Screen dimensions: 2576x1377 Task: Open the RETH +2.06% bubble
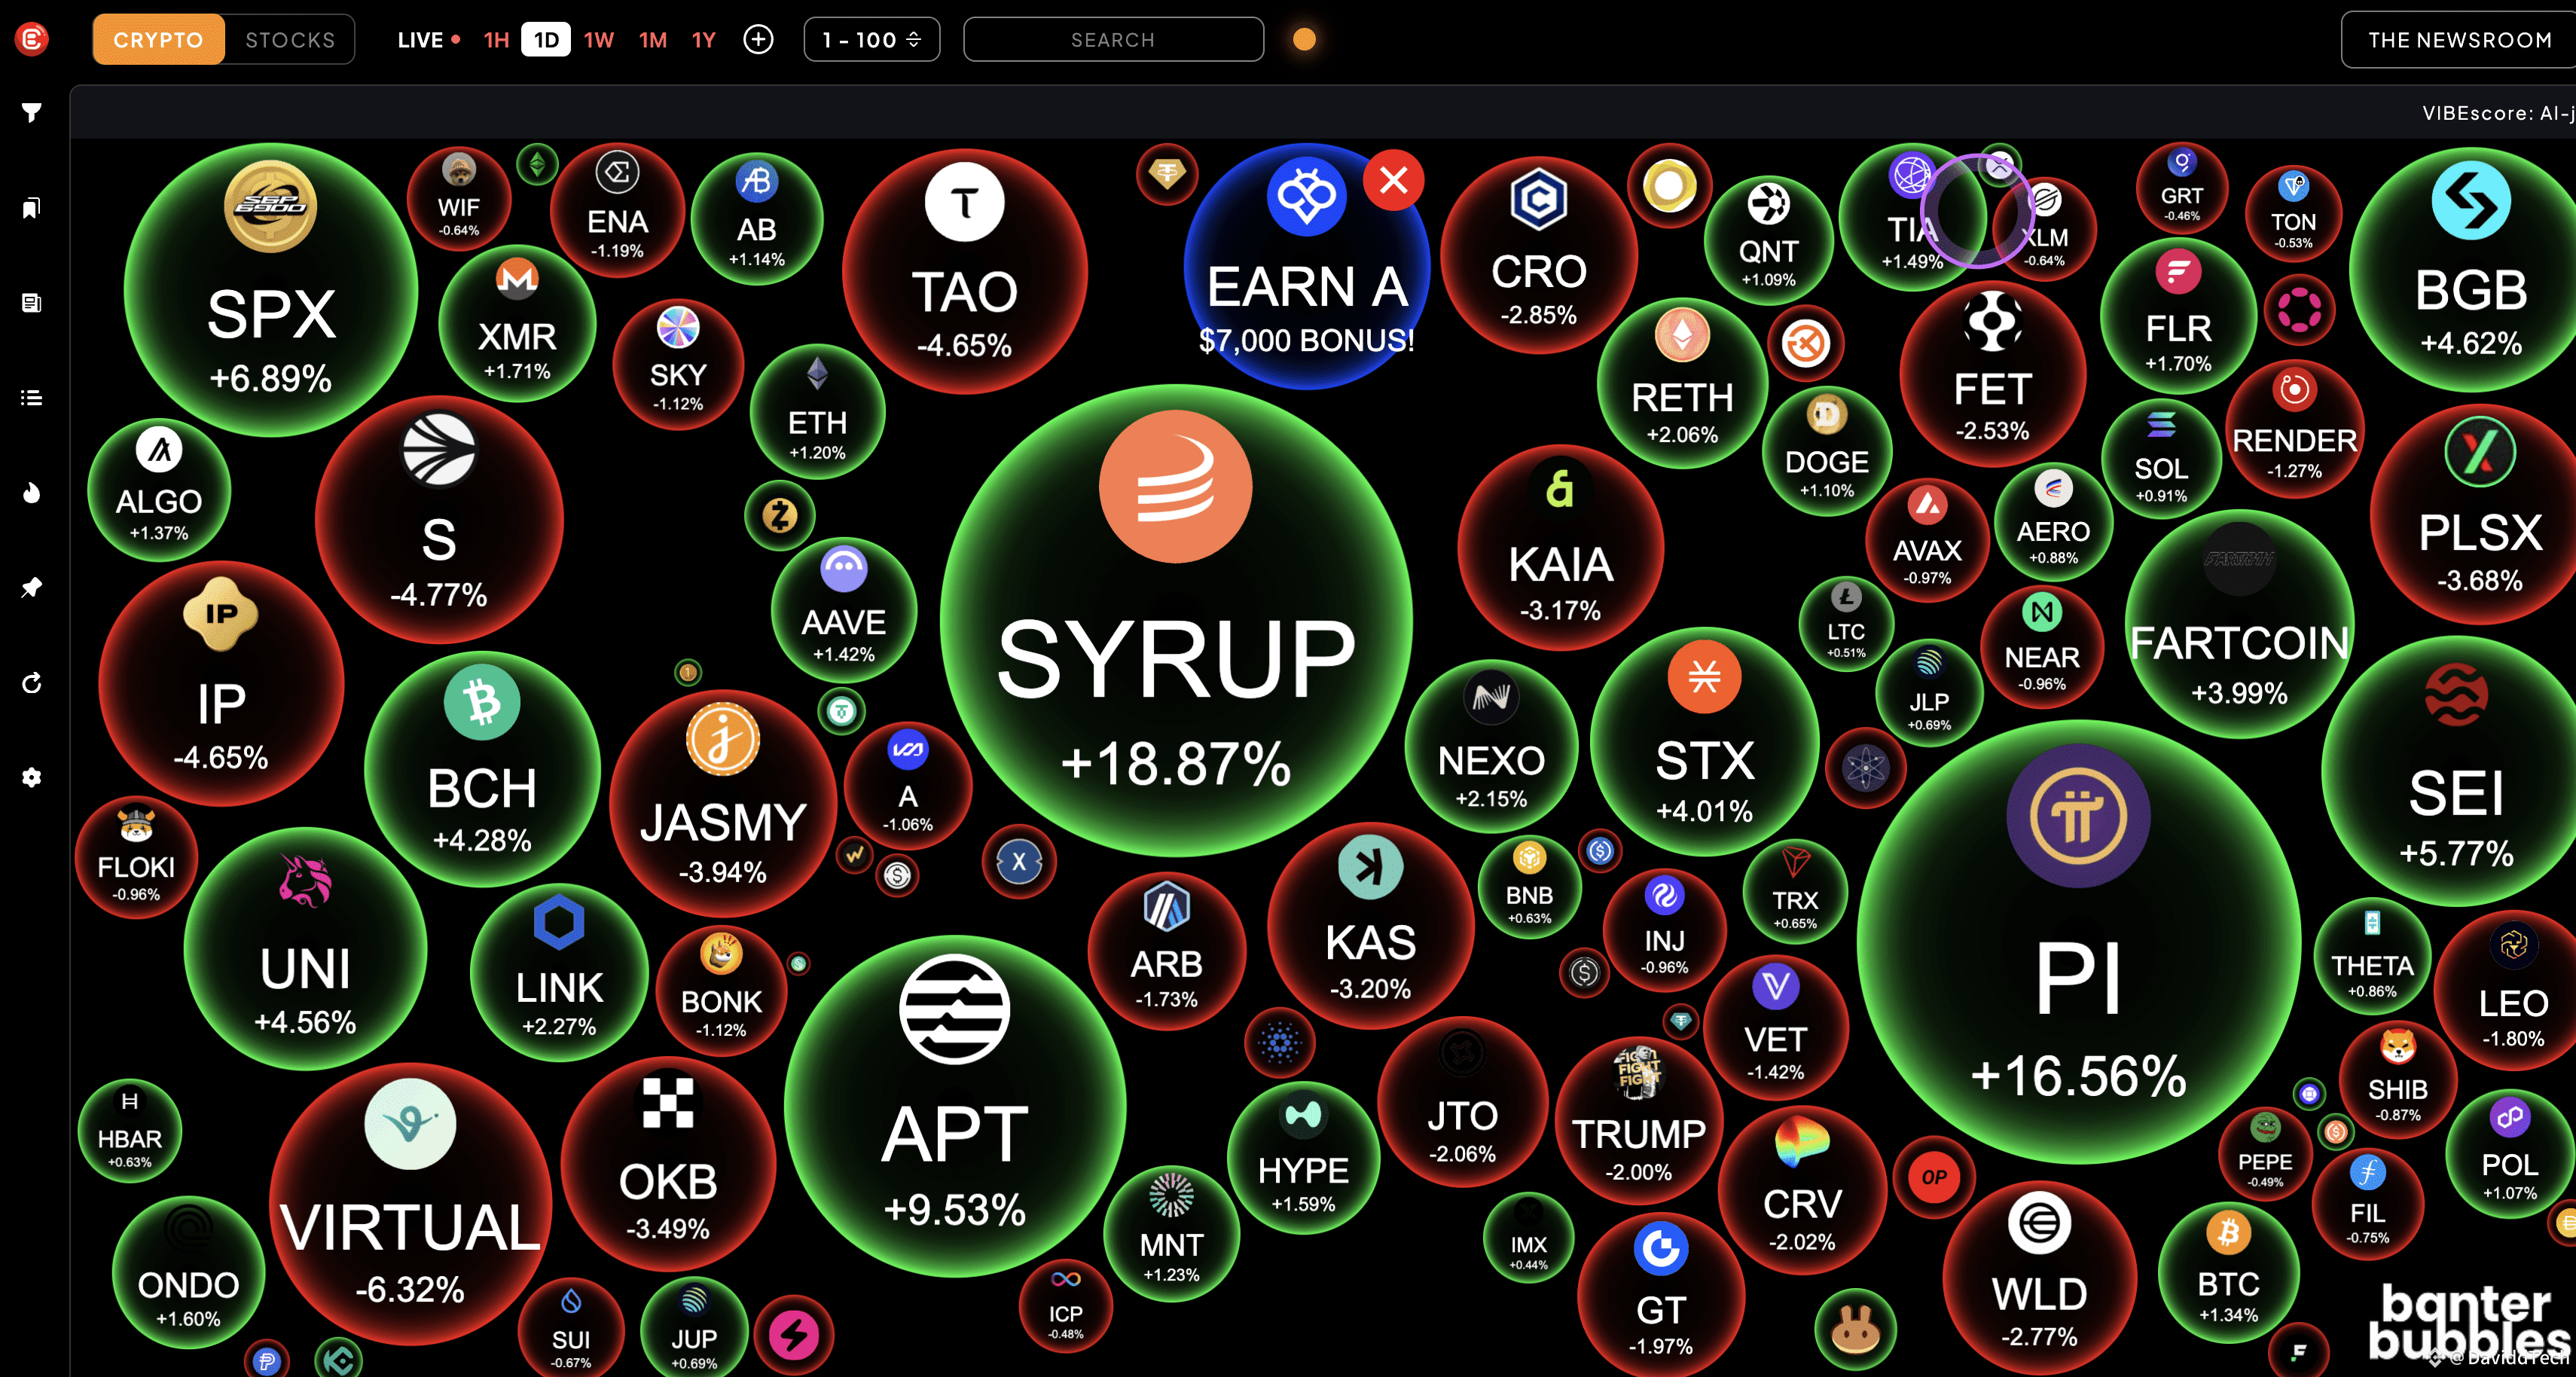(1682, 383)
